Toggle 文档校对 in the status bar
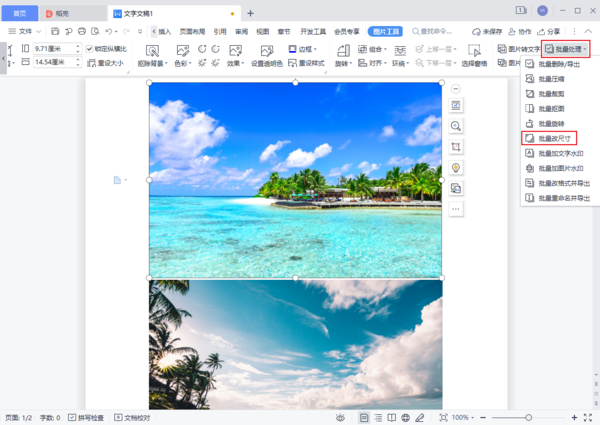This screenshot has height=425, width=600. [132, 417]
